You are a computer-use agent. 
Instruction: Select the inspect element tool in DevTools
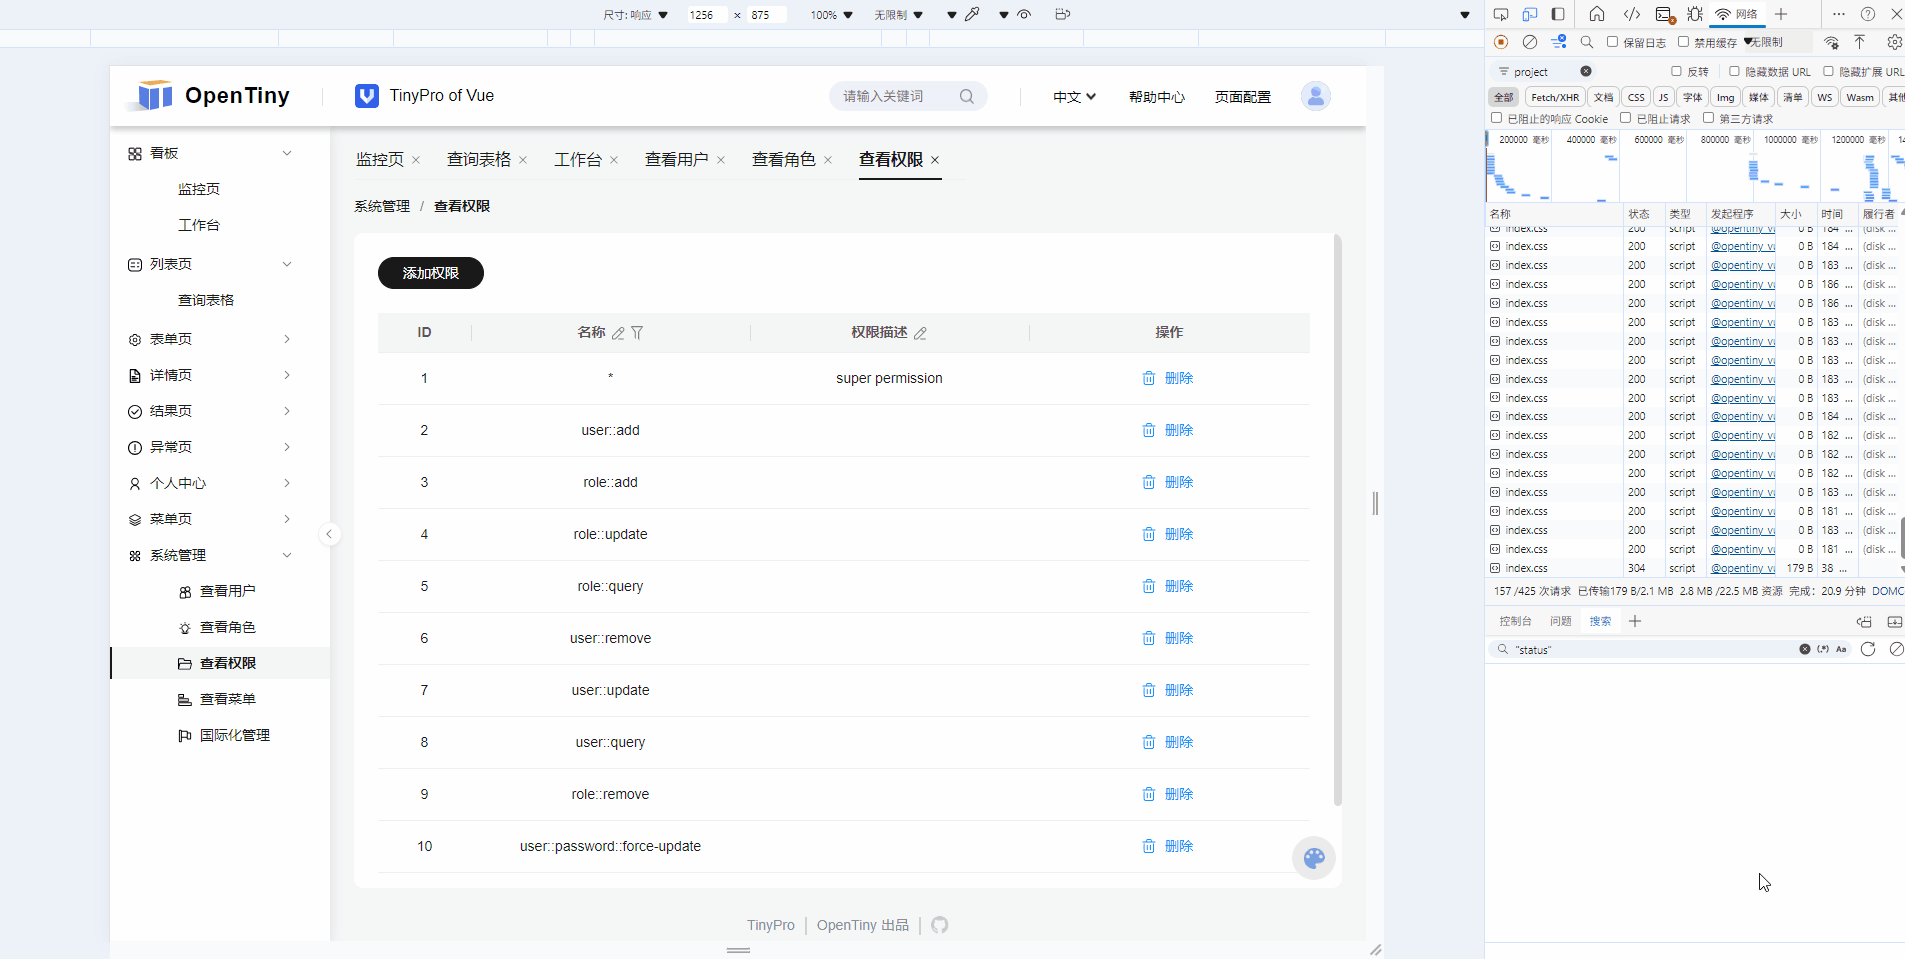click(1499, 14)
